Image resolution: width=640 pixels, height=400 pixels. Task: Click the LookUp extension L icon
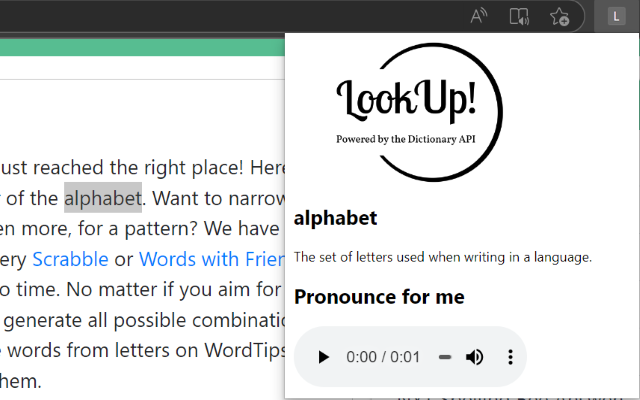pyautogui.click(x=616, y=17)
